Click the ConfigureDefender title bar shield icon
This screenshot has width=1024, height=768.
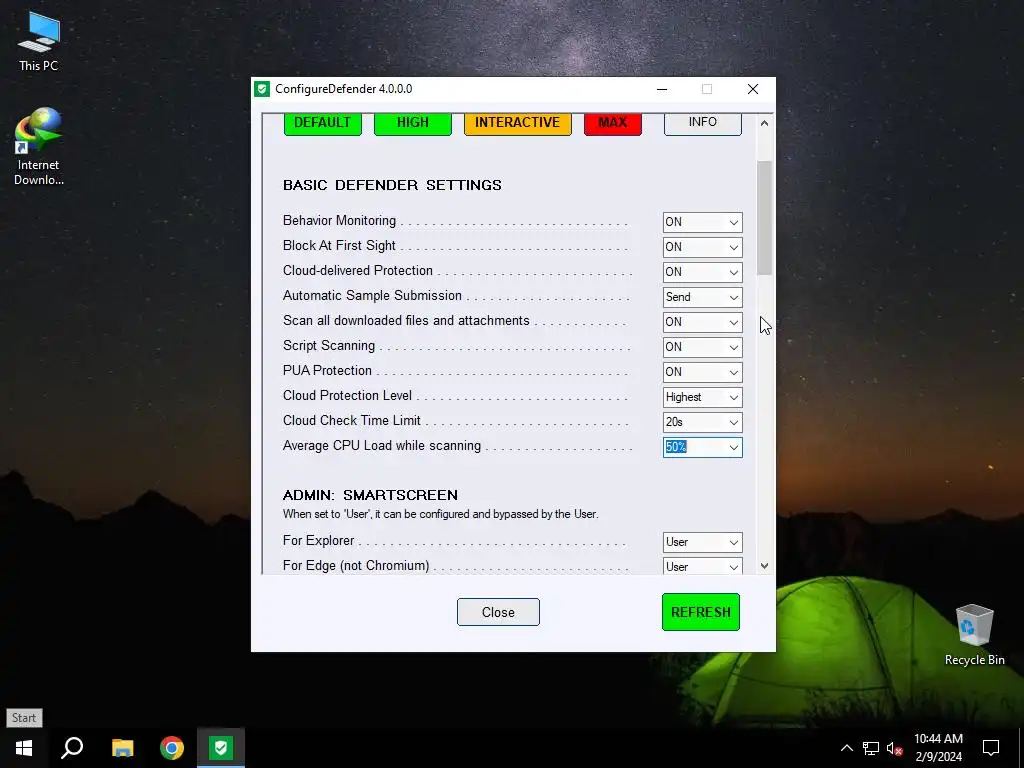[262, 89]
